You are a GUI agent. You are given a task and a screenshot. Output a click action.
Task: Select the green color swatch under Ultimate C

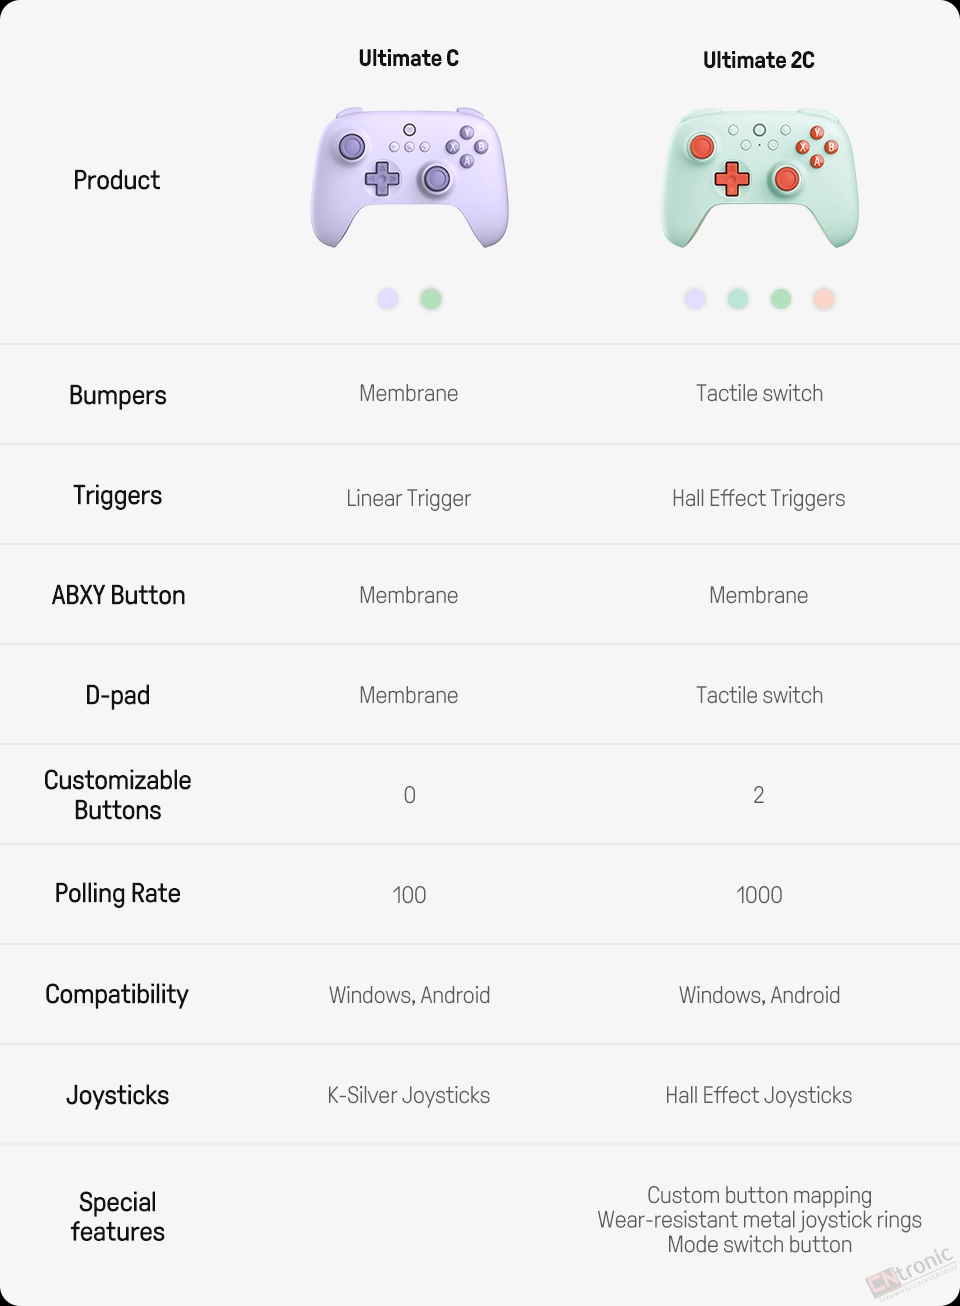(431, 299)
